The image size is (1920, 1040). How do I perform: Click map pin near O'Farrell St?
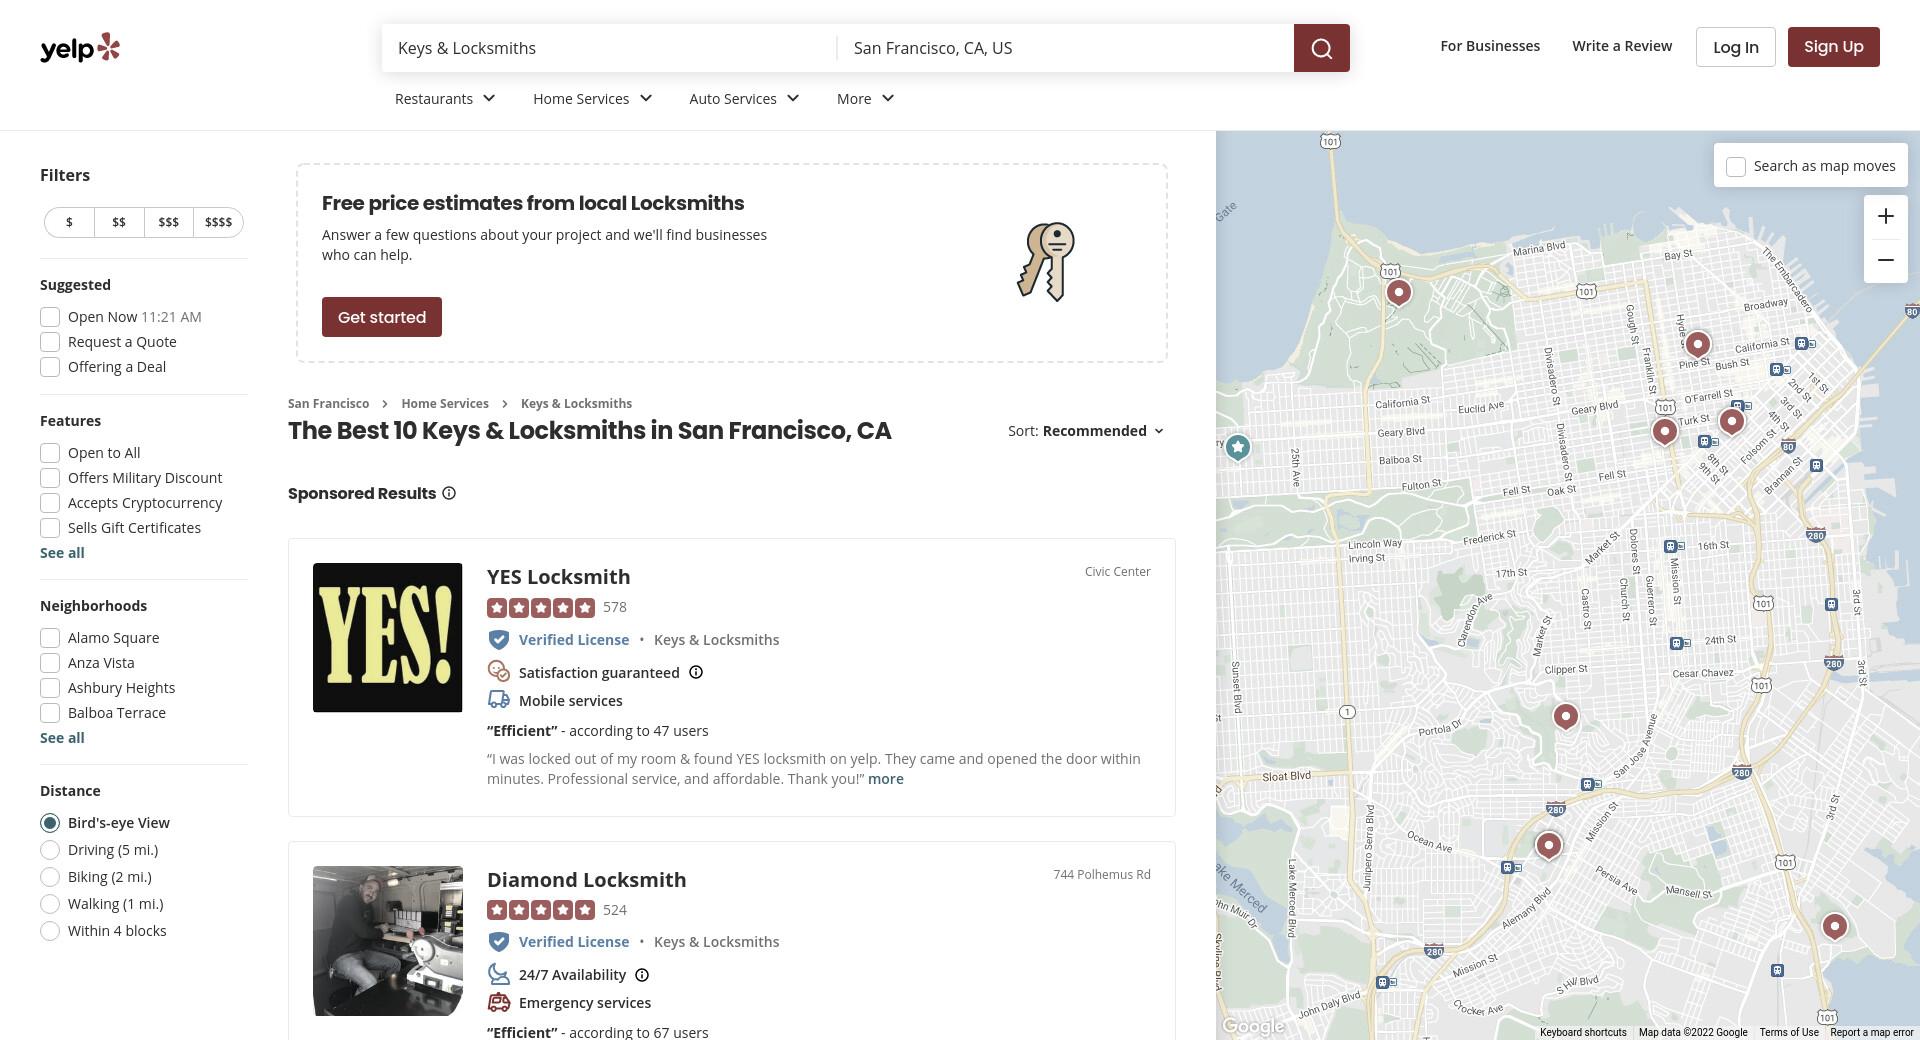[1731, 421]
